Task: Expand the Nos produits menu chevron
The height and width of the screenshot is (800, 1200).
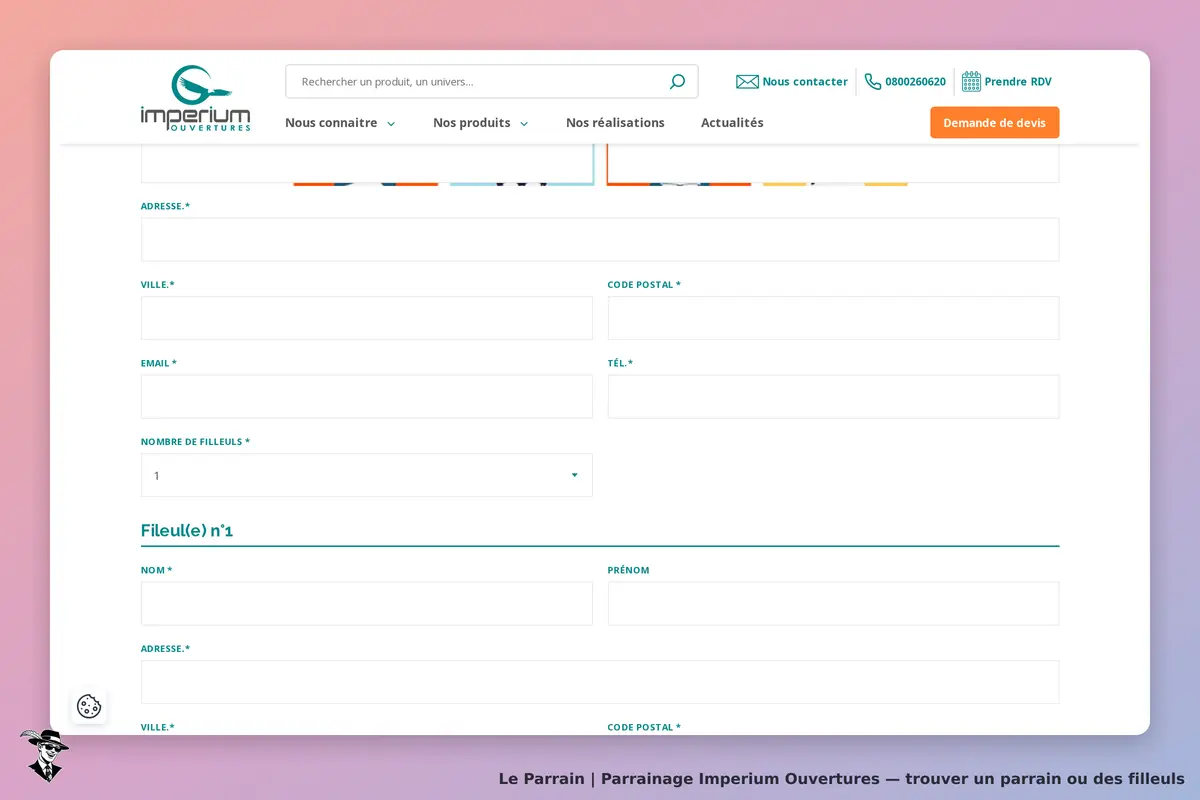Action: tap(524, 124)
